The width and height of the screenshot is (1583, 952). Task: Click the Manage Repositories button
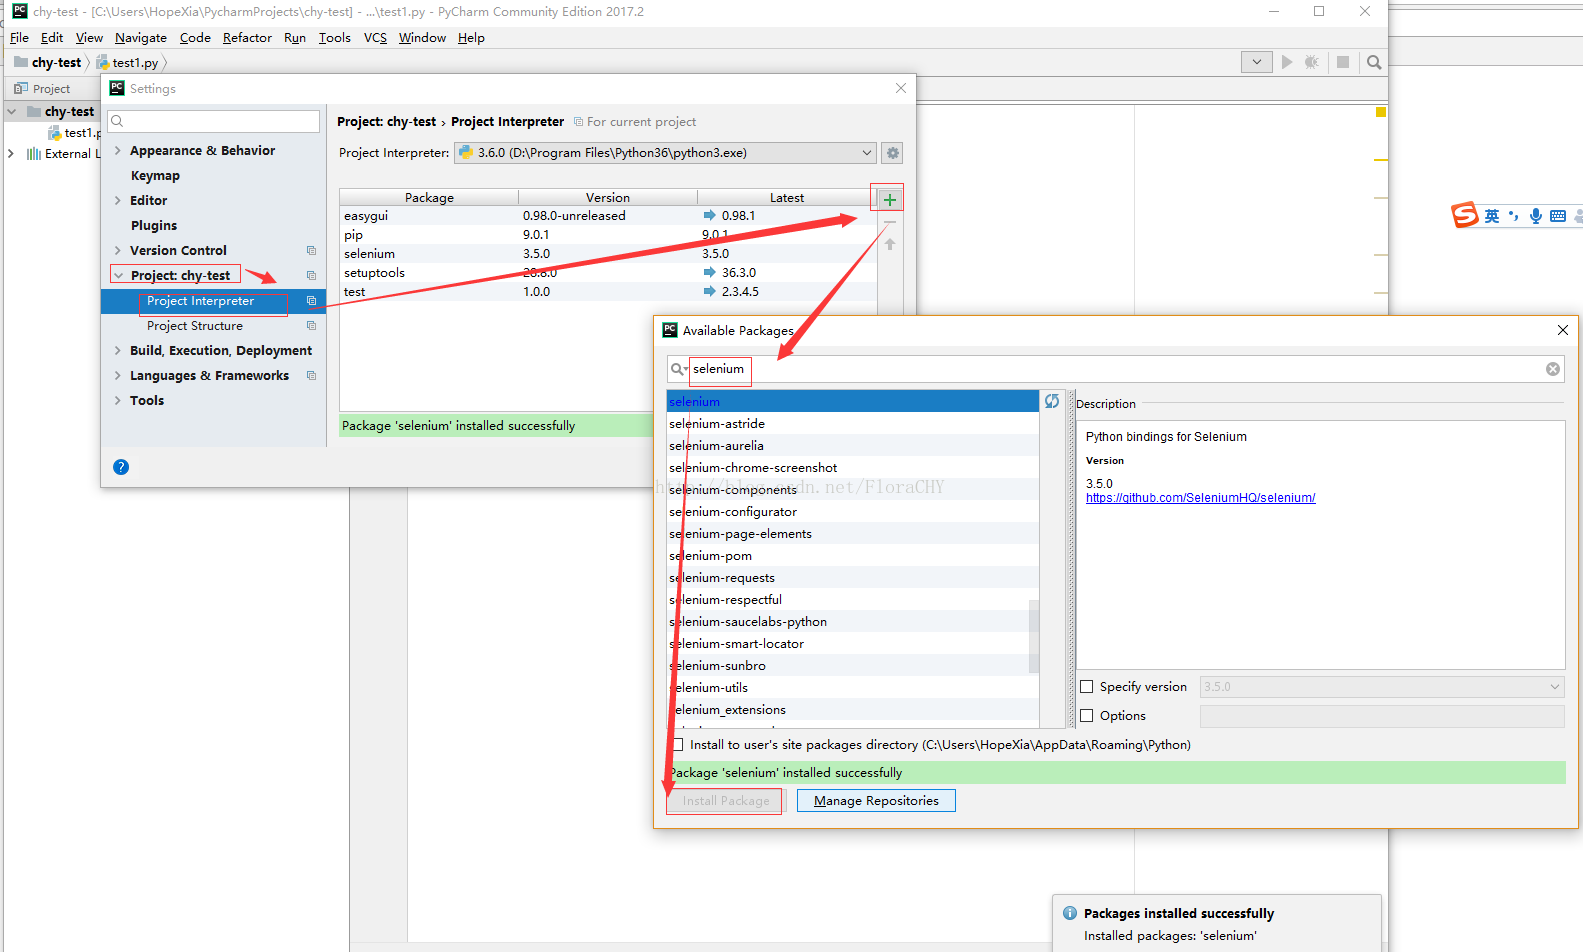click(876, 801)
